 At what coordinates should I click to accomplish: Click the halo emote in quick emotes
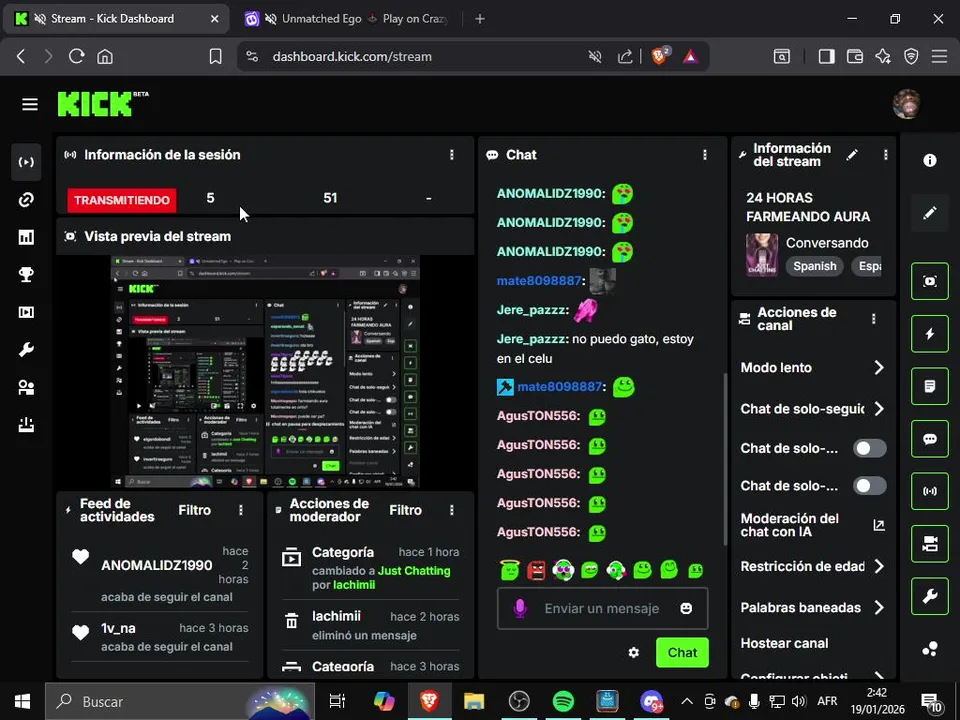click(x=509, y=570)
